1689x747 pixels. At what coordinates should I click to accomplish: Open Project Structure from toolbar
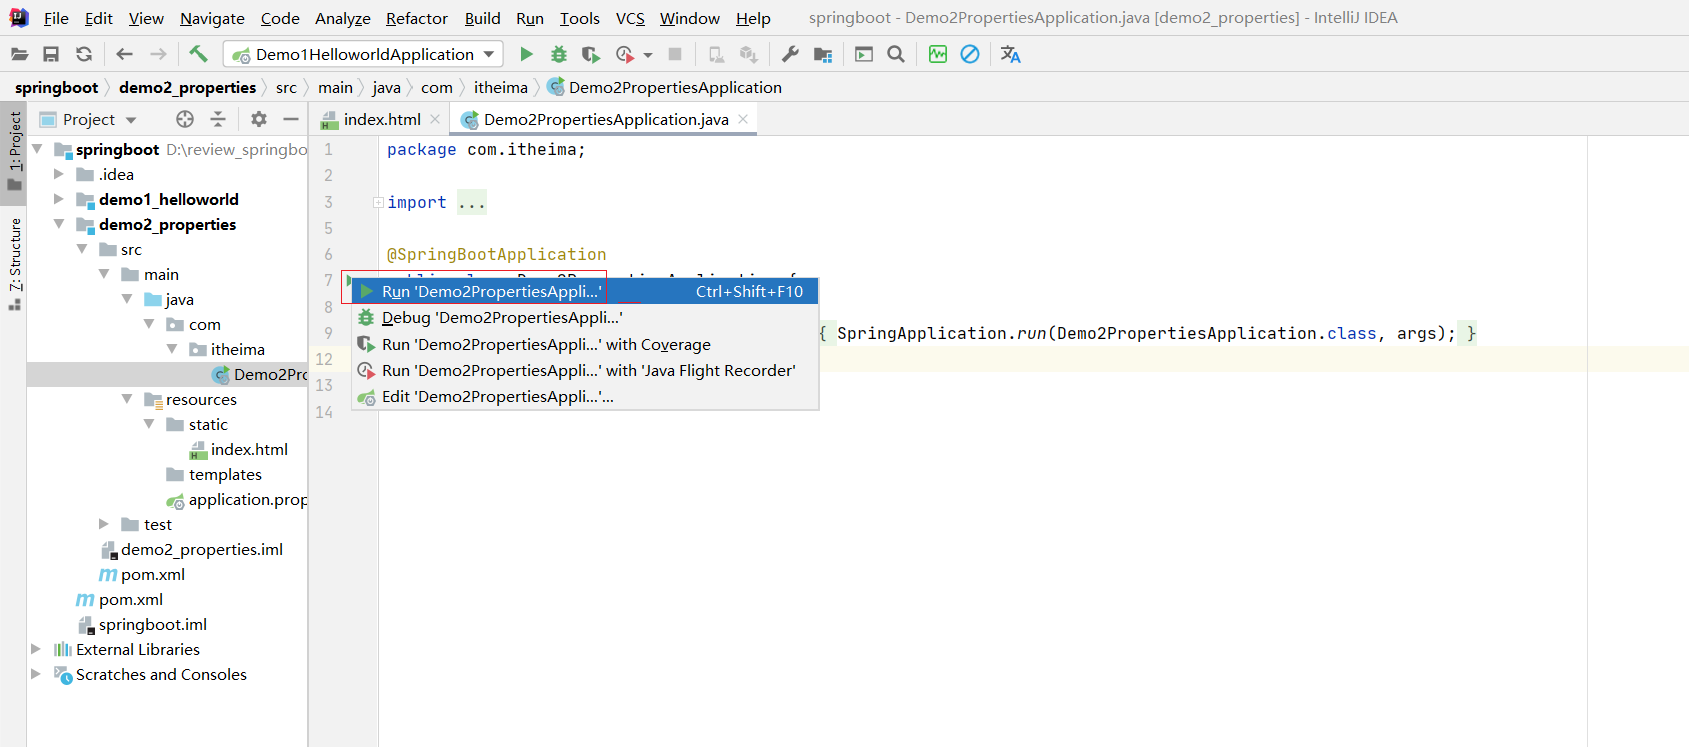[823, 54]
